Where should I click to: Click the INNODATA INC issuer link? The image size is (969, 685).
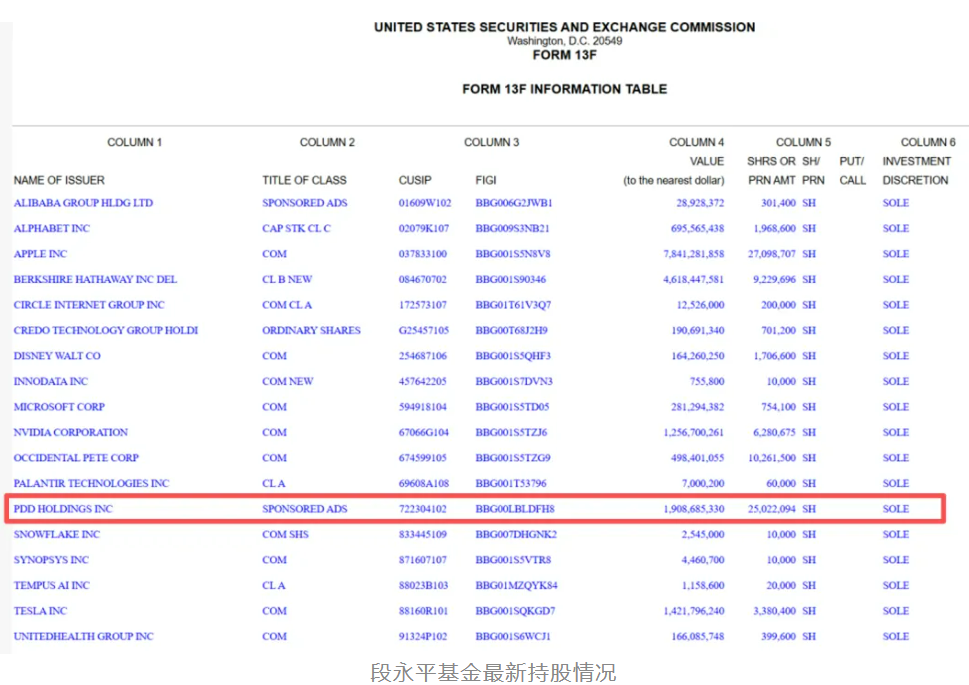(x=51, y=381)
